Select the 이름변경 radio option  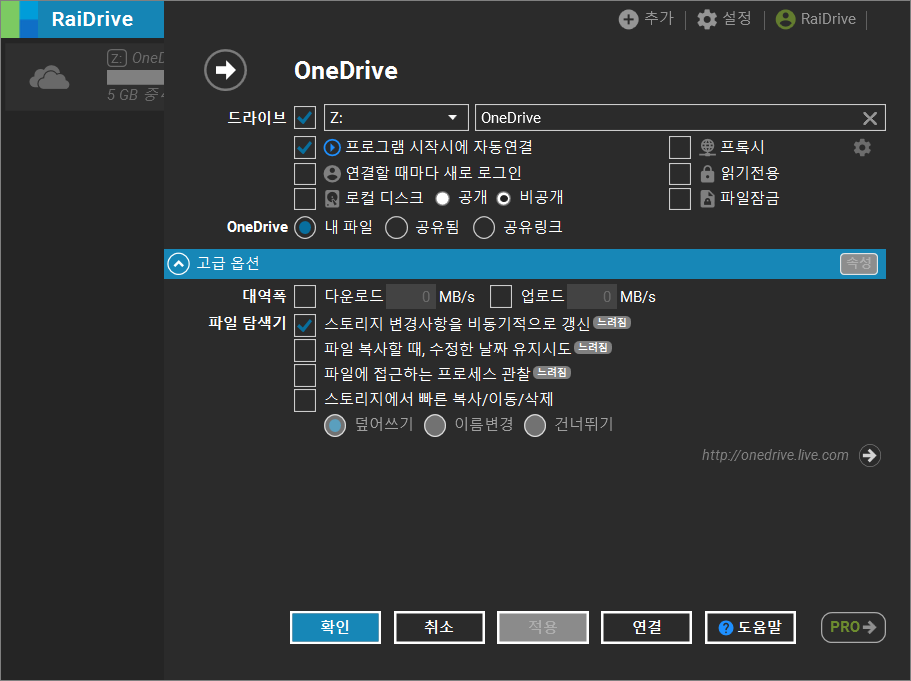click(435, 425)
